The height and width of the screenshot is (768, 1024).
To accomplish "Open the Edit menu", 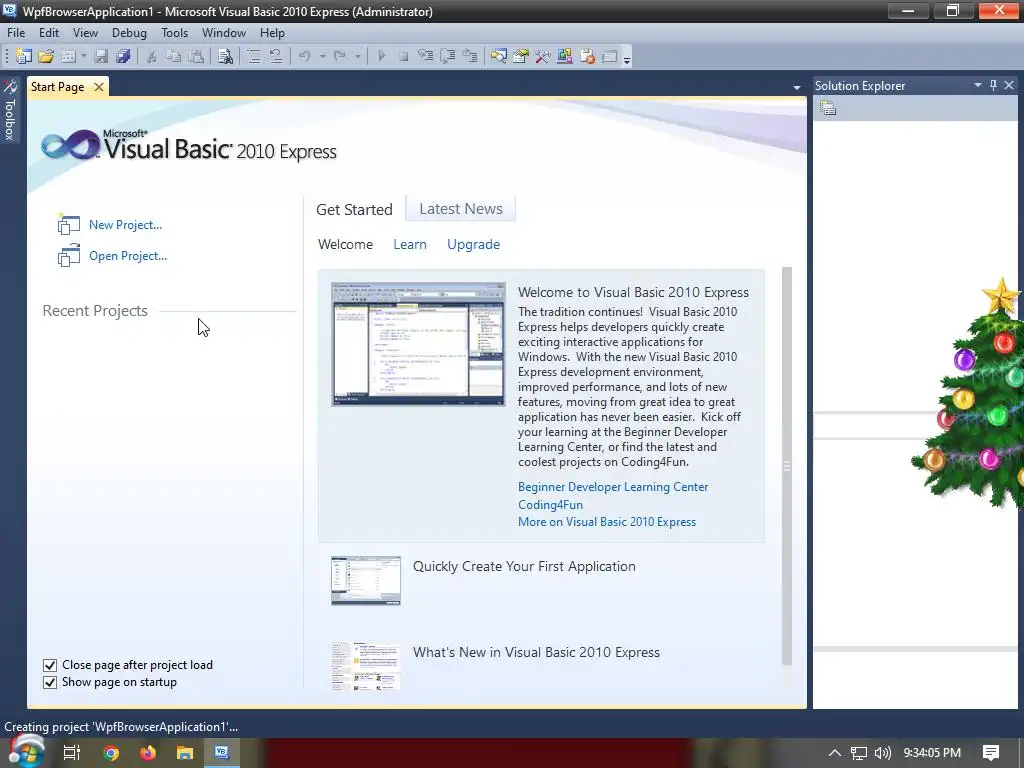I will click(x=48, y=33).
